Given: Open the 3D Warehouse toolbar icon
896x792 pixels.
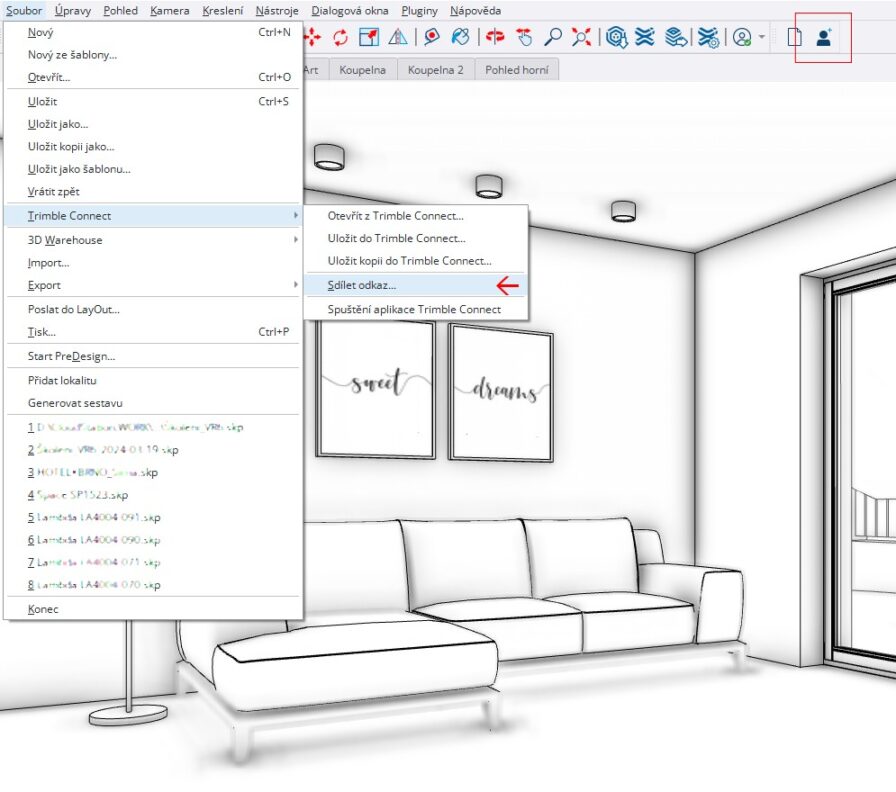Looking at the screenshot, I should (617, 38).
